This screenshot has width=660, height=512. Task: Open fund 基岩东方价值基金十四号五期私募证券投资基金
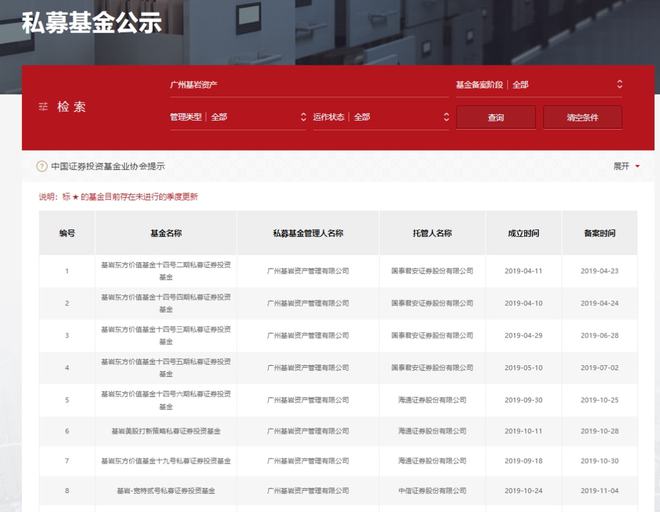point(166,368)
